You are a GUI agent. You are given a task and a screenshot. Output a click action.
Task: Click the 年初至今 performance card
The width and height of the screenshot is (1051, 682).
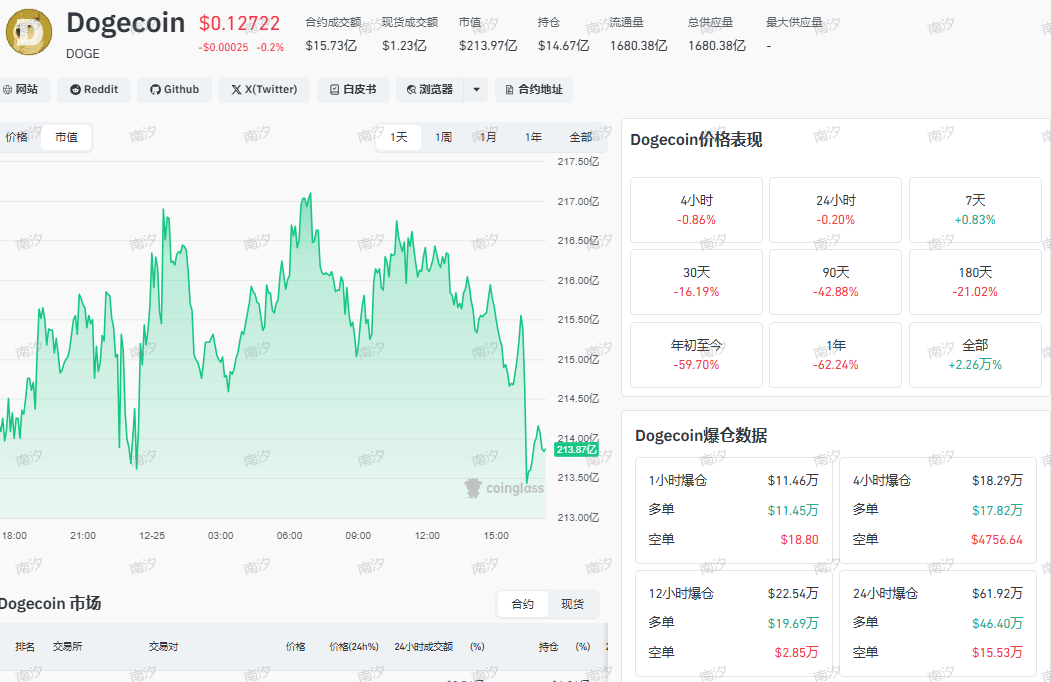[x=696, y=355]
